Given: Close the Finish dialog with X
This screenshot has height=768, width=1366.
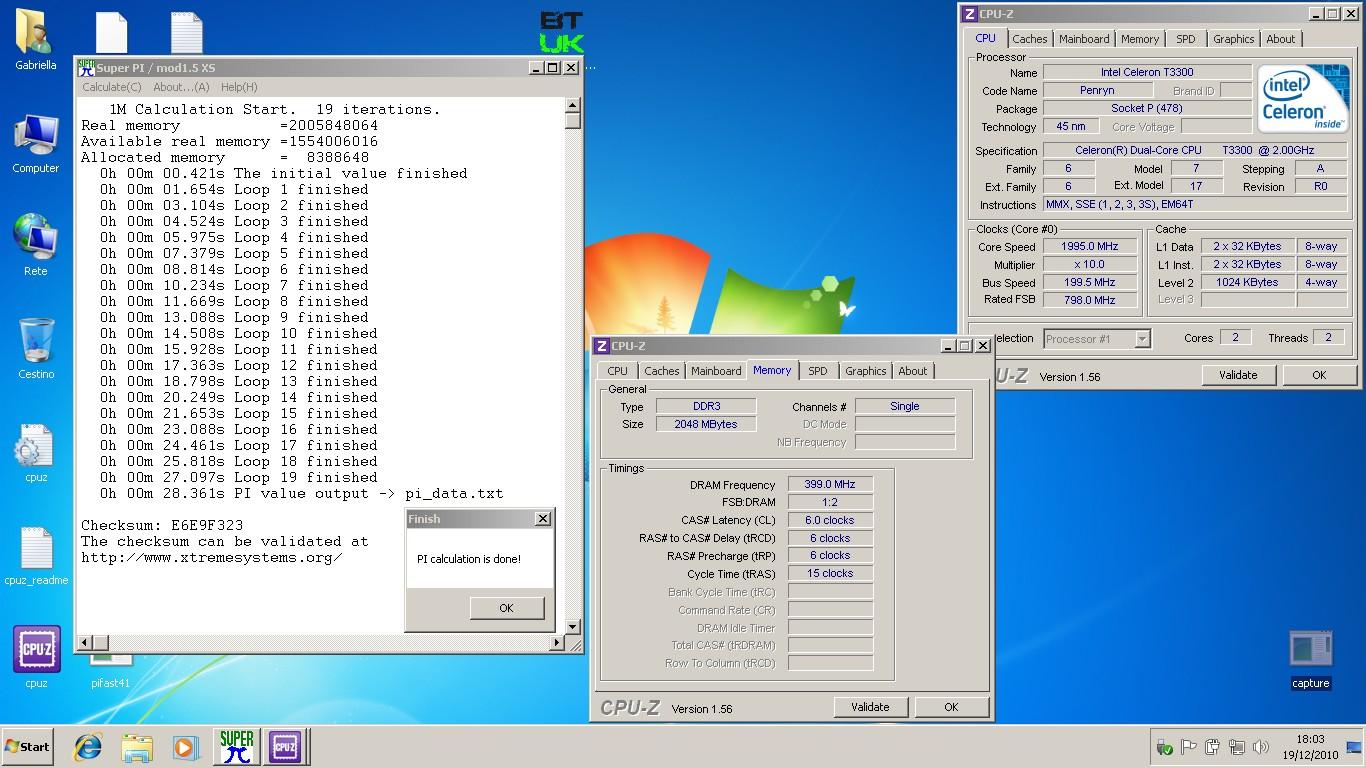Looking at the screenshot, I should (542, 519).
